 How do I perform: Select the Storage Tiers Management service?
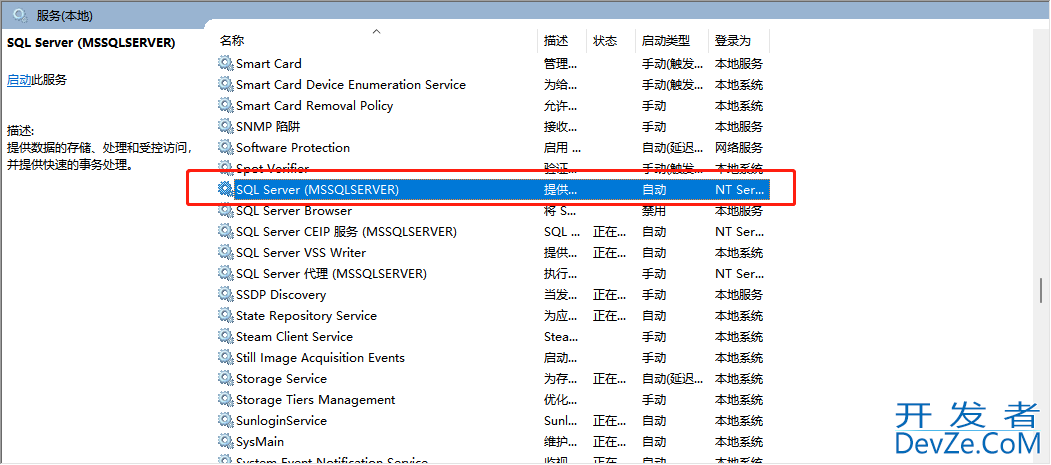[x=493, y=400]
